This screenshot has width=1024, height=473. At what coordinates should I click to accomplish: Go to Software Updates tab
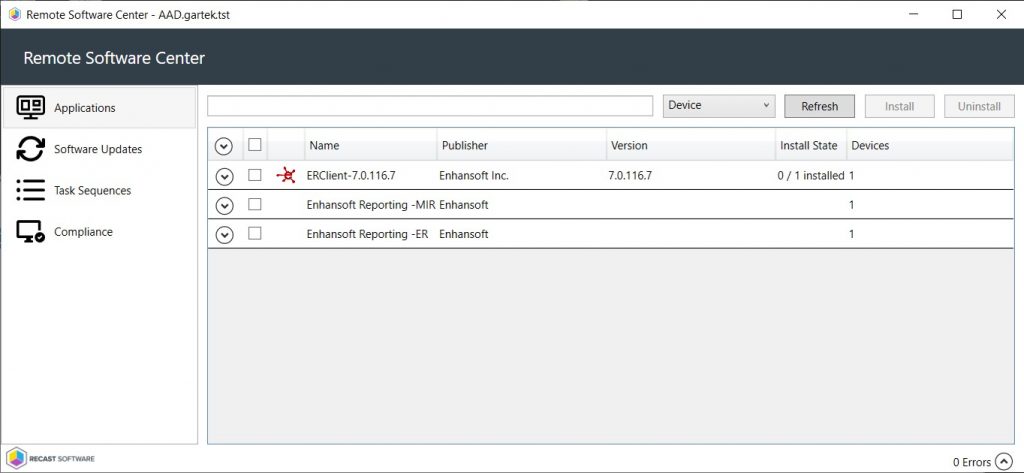(x=98, y=149)
